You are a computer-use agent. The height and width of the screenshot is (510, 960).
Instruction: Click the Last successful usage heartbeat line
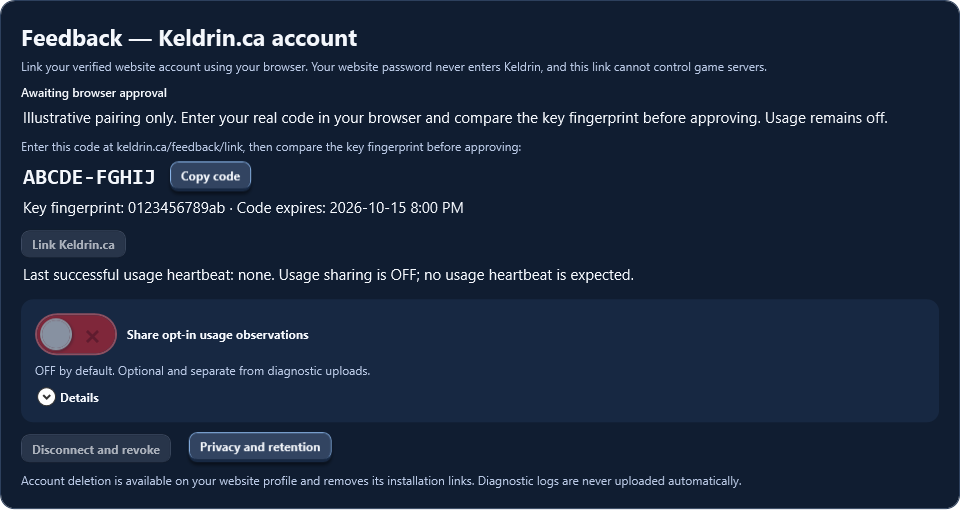[328, 275]
